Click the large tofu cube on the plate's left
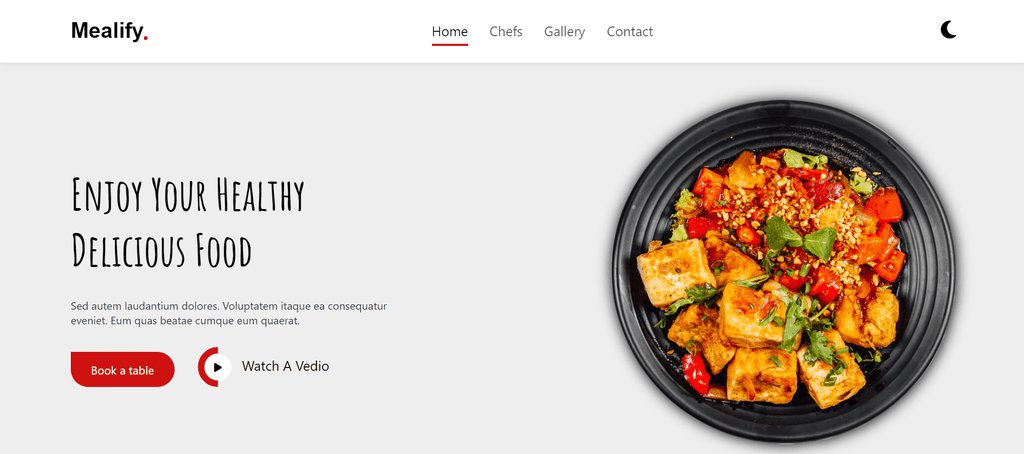The height and width of the screenshot is (454, 1024). pyautogui.click(x=673, y=273)
